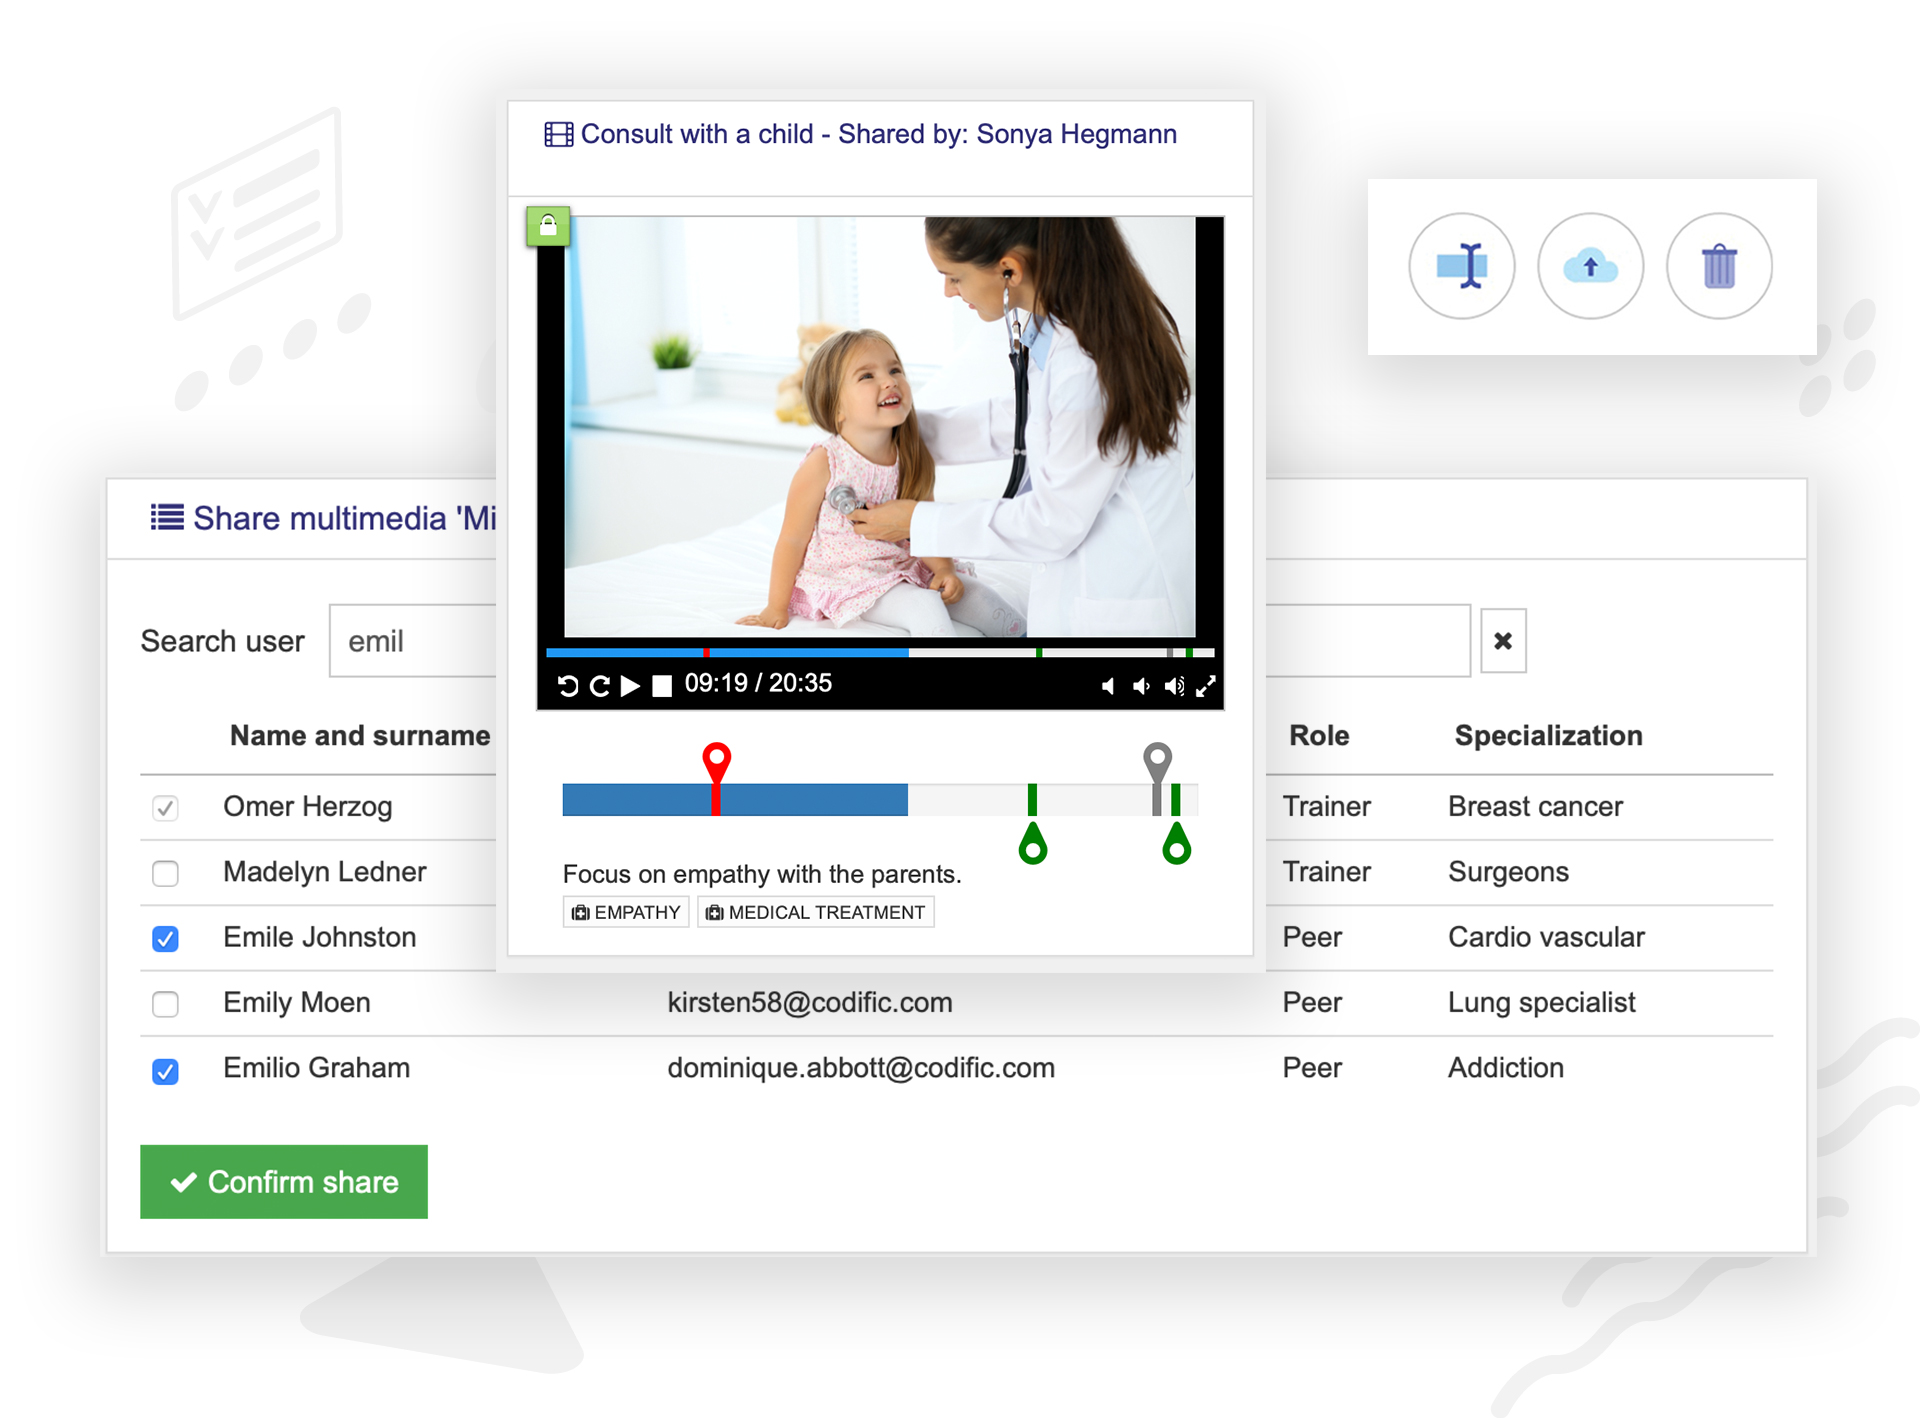Mute the video with the speaker icon
1920x1418 pixels.
[x=1108, y=686]
